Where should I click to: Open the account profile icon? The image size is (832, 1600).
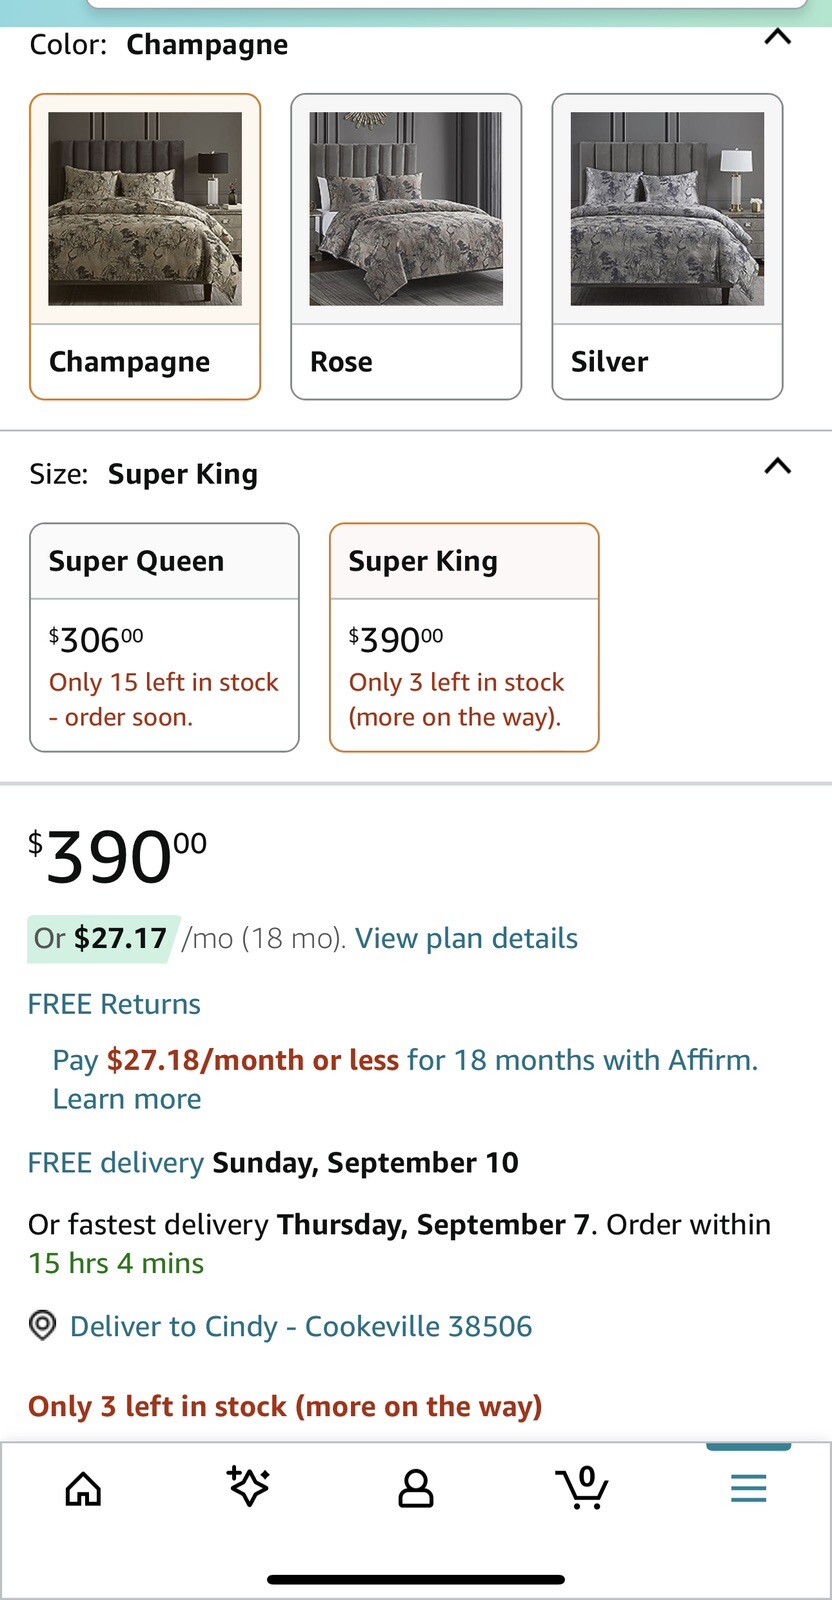(416, 1488)
